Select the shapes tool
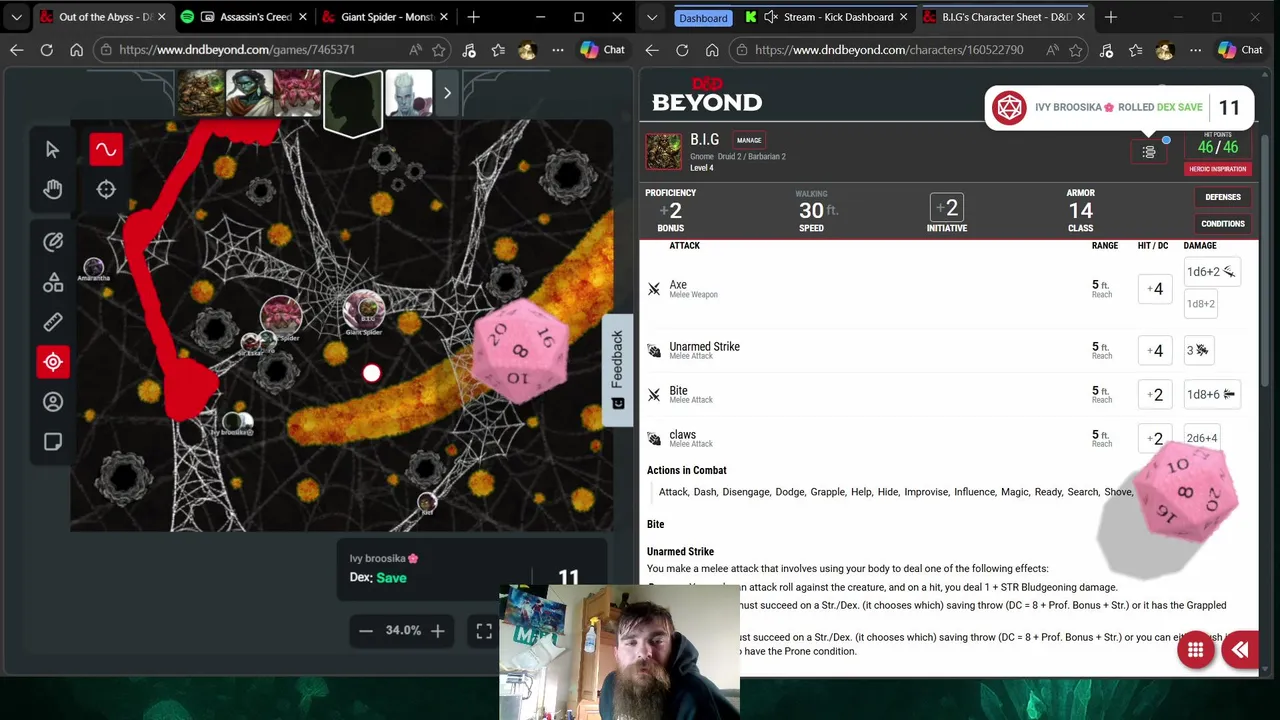1280x720 pixels. tap(53, 282)
